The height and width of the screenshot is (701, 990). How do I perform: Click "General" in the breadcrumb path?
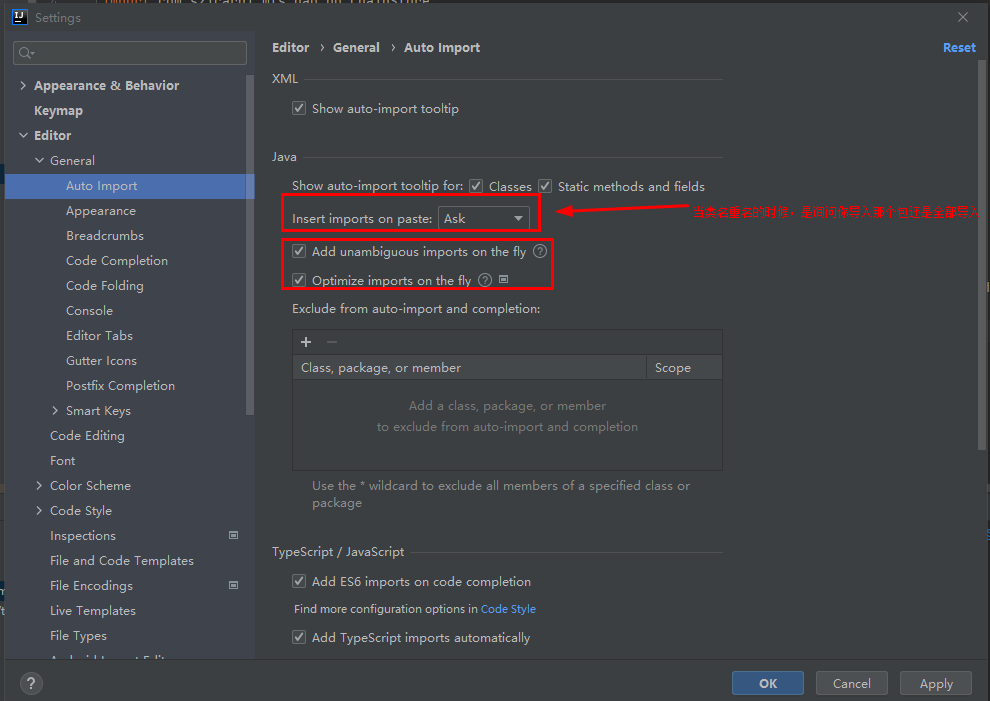(x=356, y=47)
